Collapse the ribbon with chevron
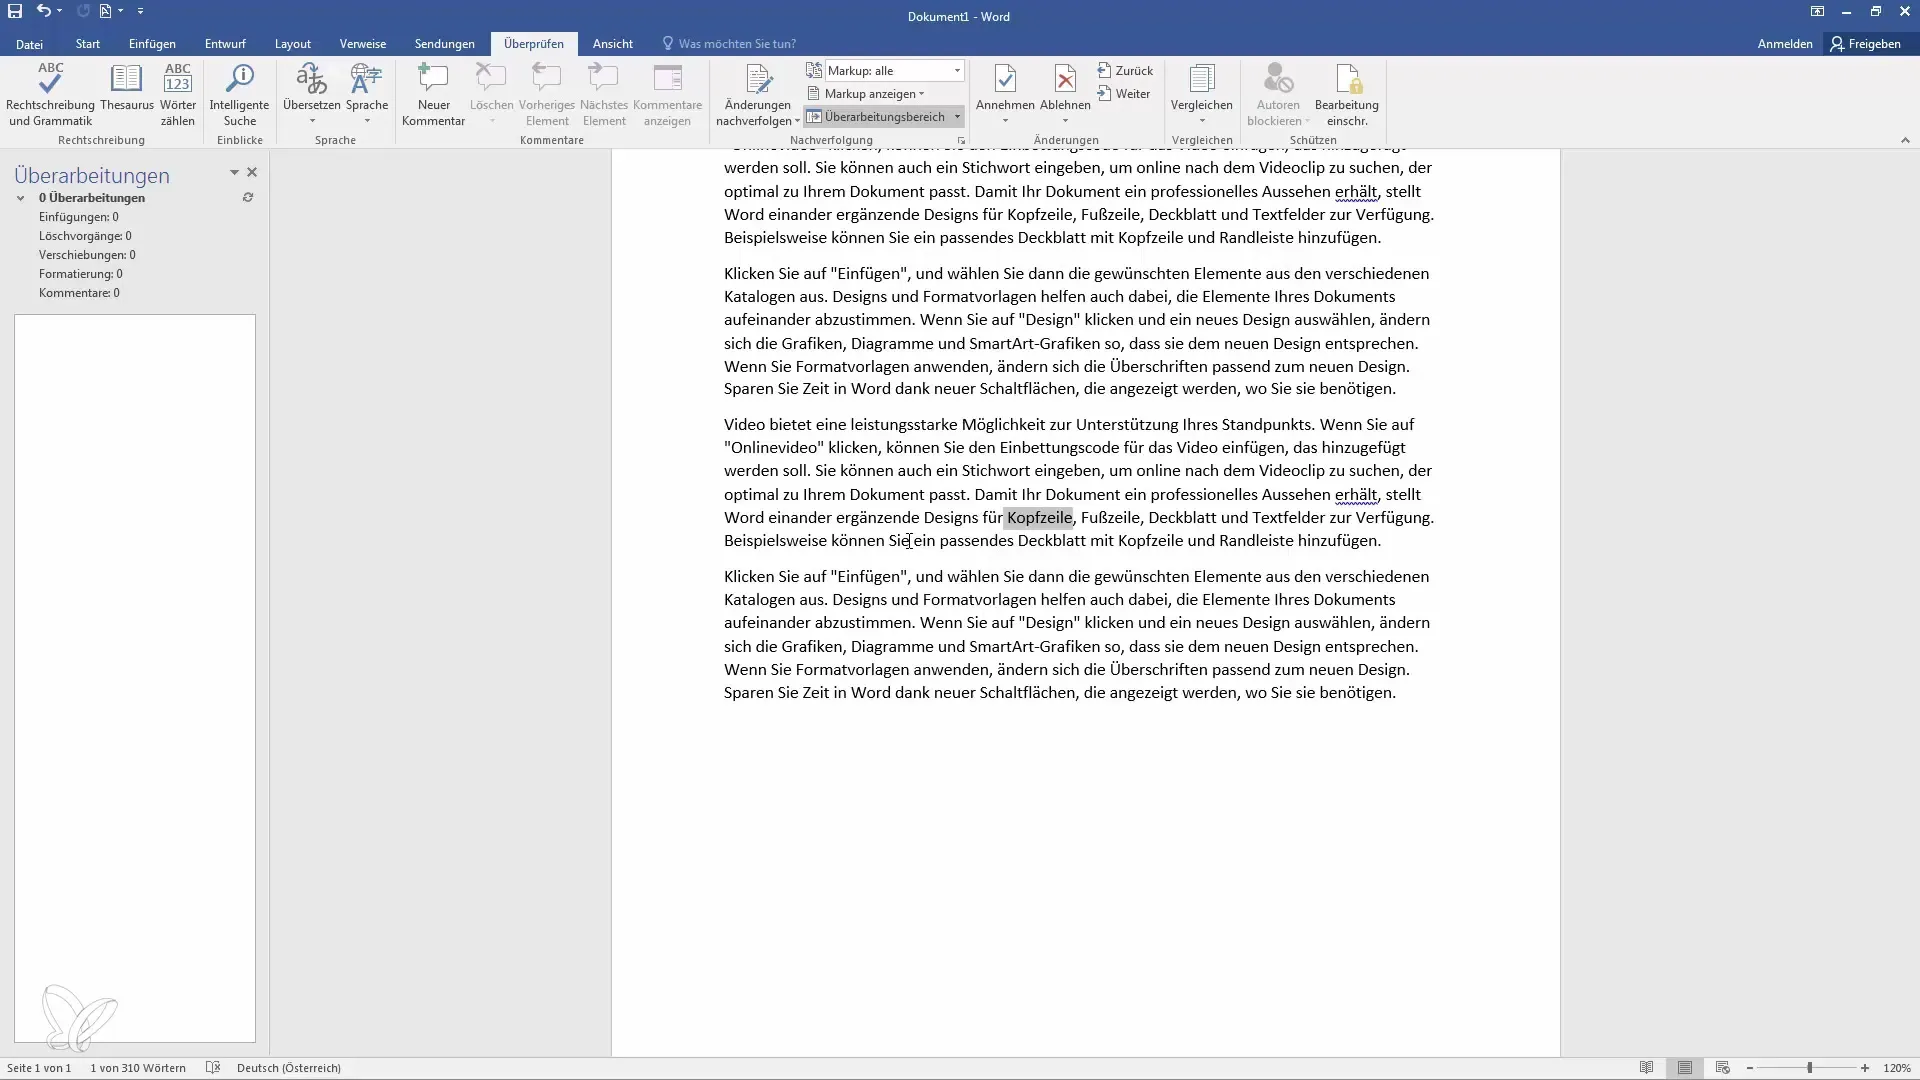Screen dimensions: 1920x1080 1905,141
